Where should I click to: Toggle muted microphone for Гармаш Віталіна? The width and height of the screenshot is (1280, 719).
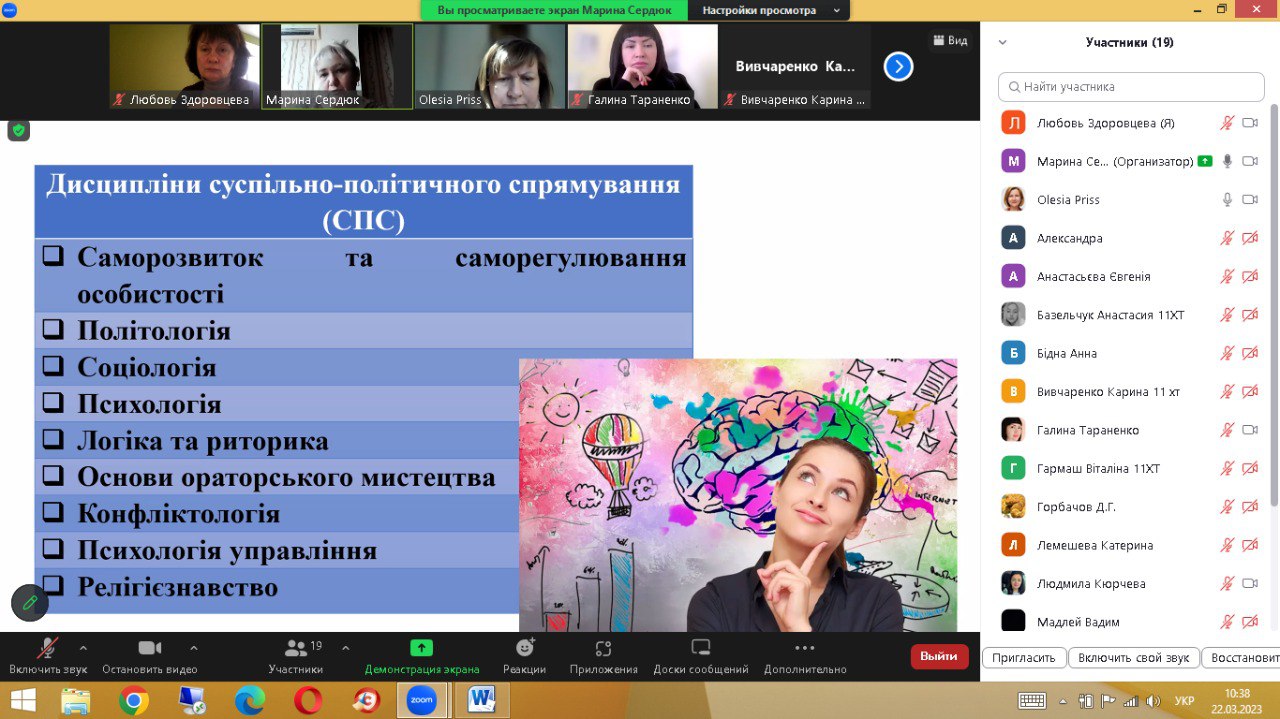tap(1227, 468)
